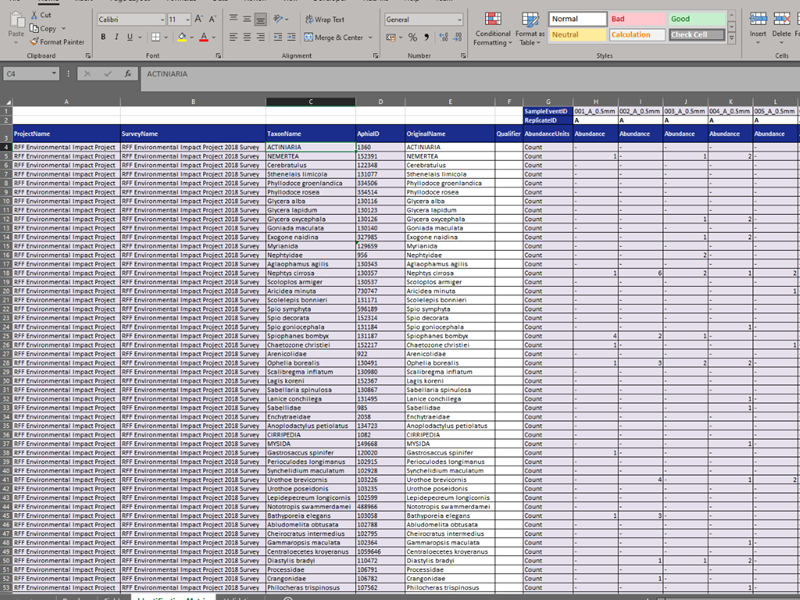Screen dimensions: 800x600
Task: Toggle Italic formatting
Action: point(118,37)
